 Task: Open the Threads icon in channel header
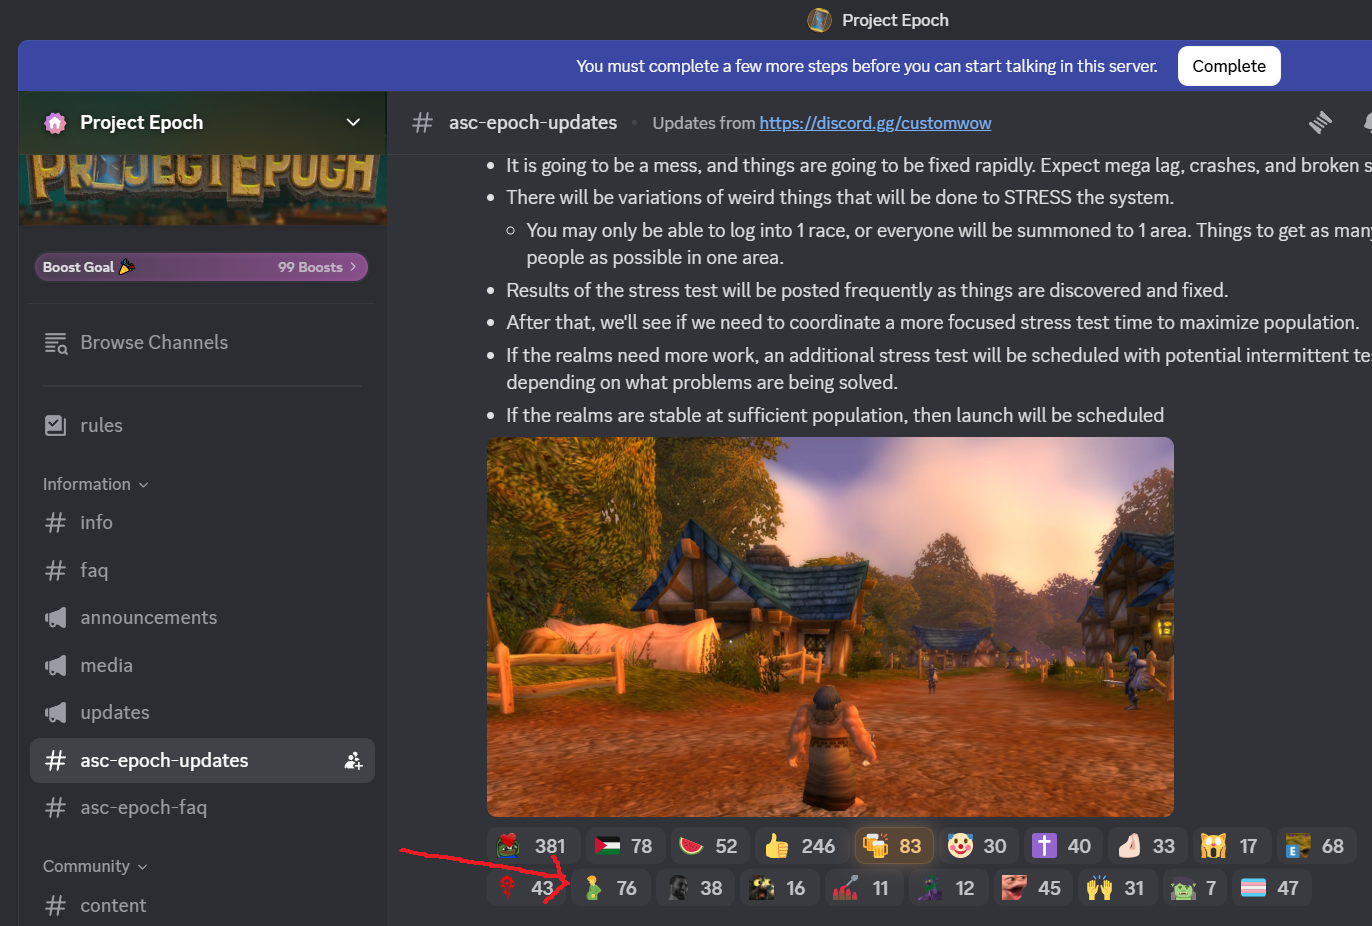1320,122
